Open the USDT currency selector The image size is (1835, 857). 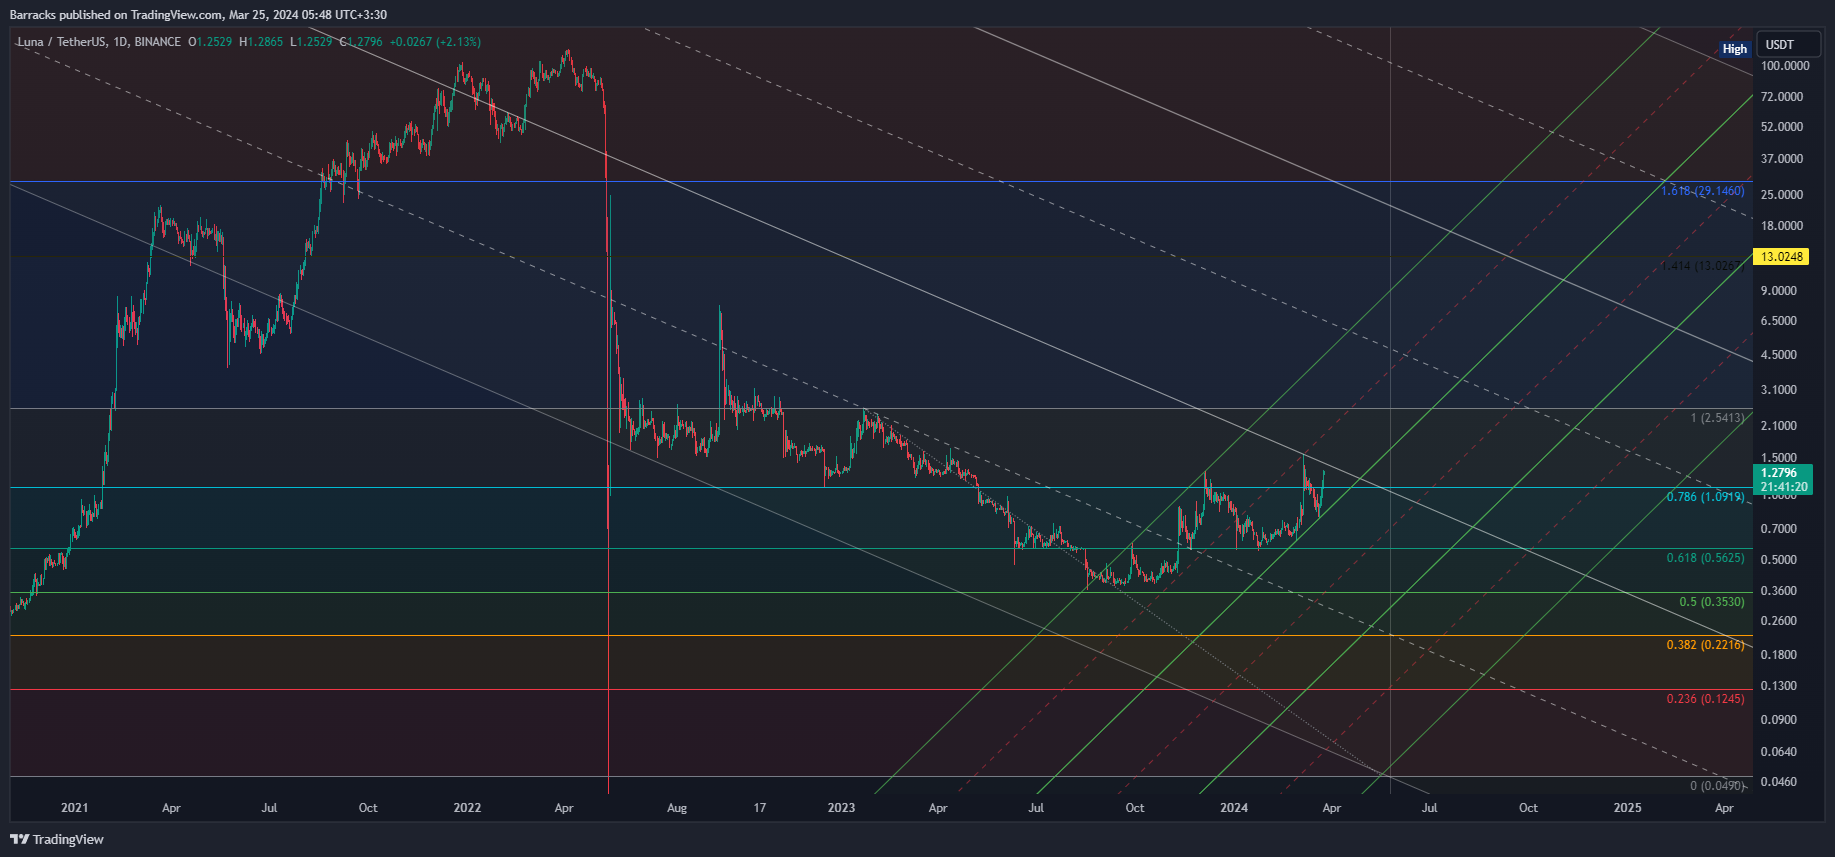[x=1789, y=45]
